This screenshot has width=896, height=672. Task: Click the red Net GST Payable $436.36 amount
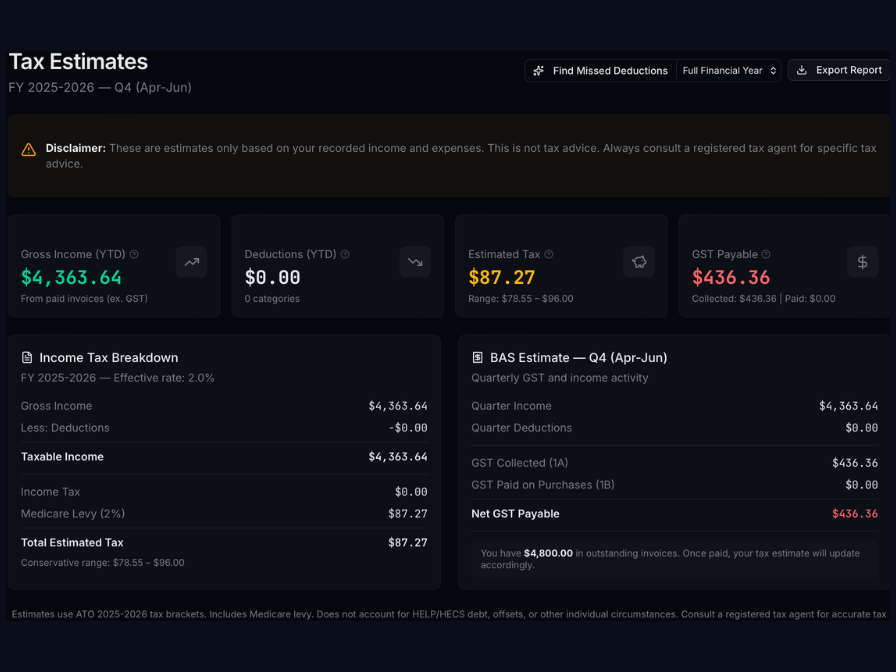[855, 514]
